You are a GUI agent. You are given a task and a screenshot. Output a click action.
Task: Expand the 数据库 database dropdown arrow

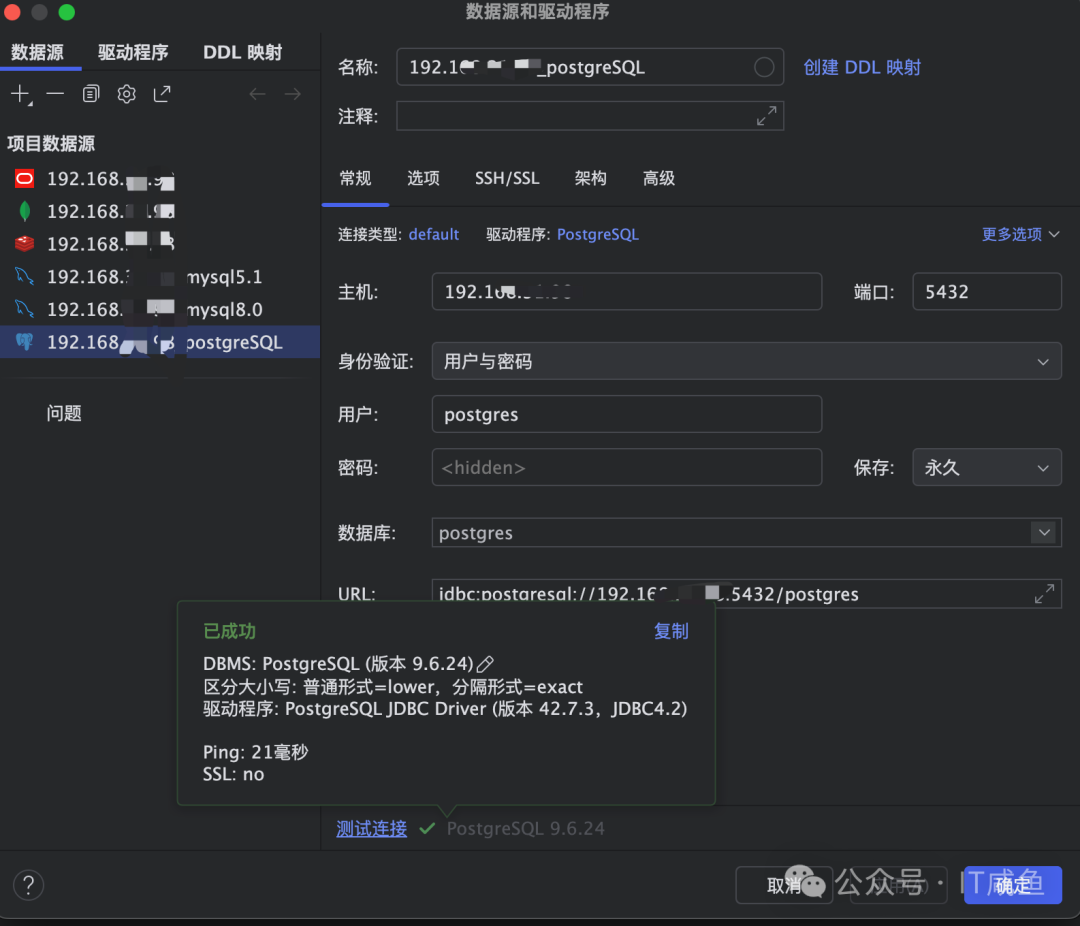click(x=1044, y=532)
